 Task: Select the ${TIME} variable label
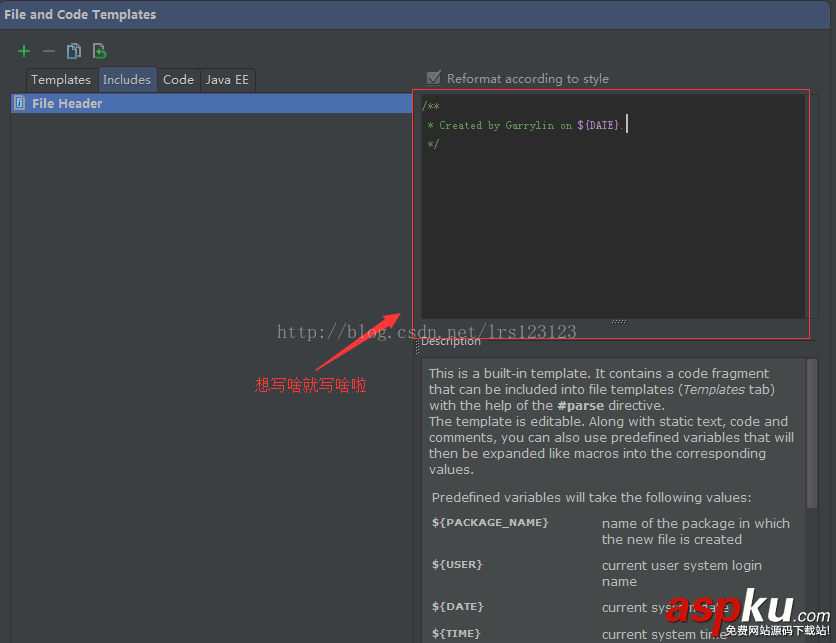455,633
